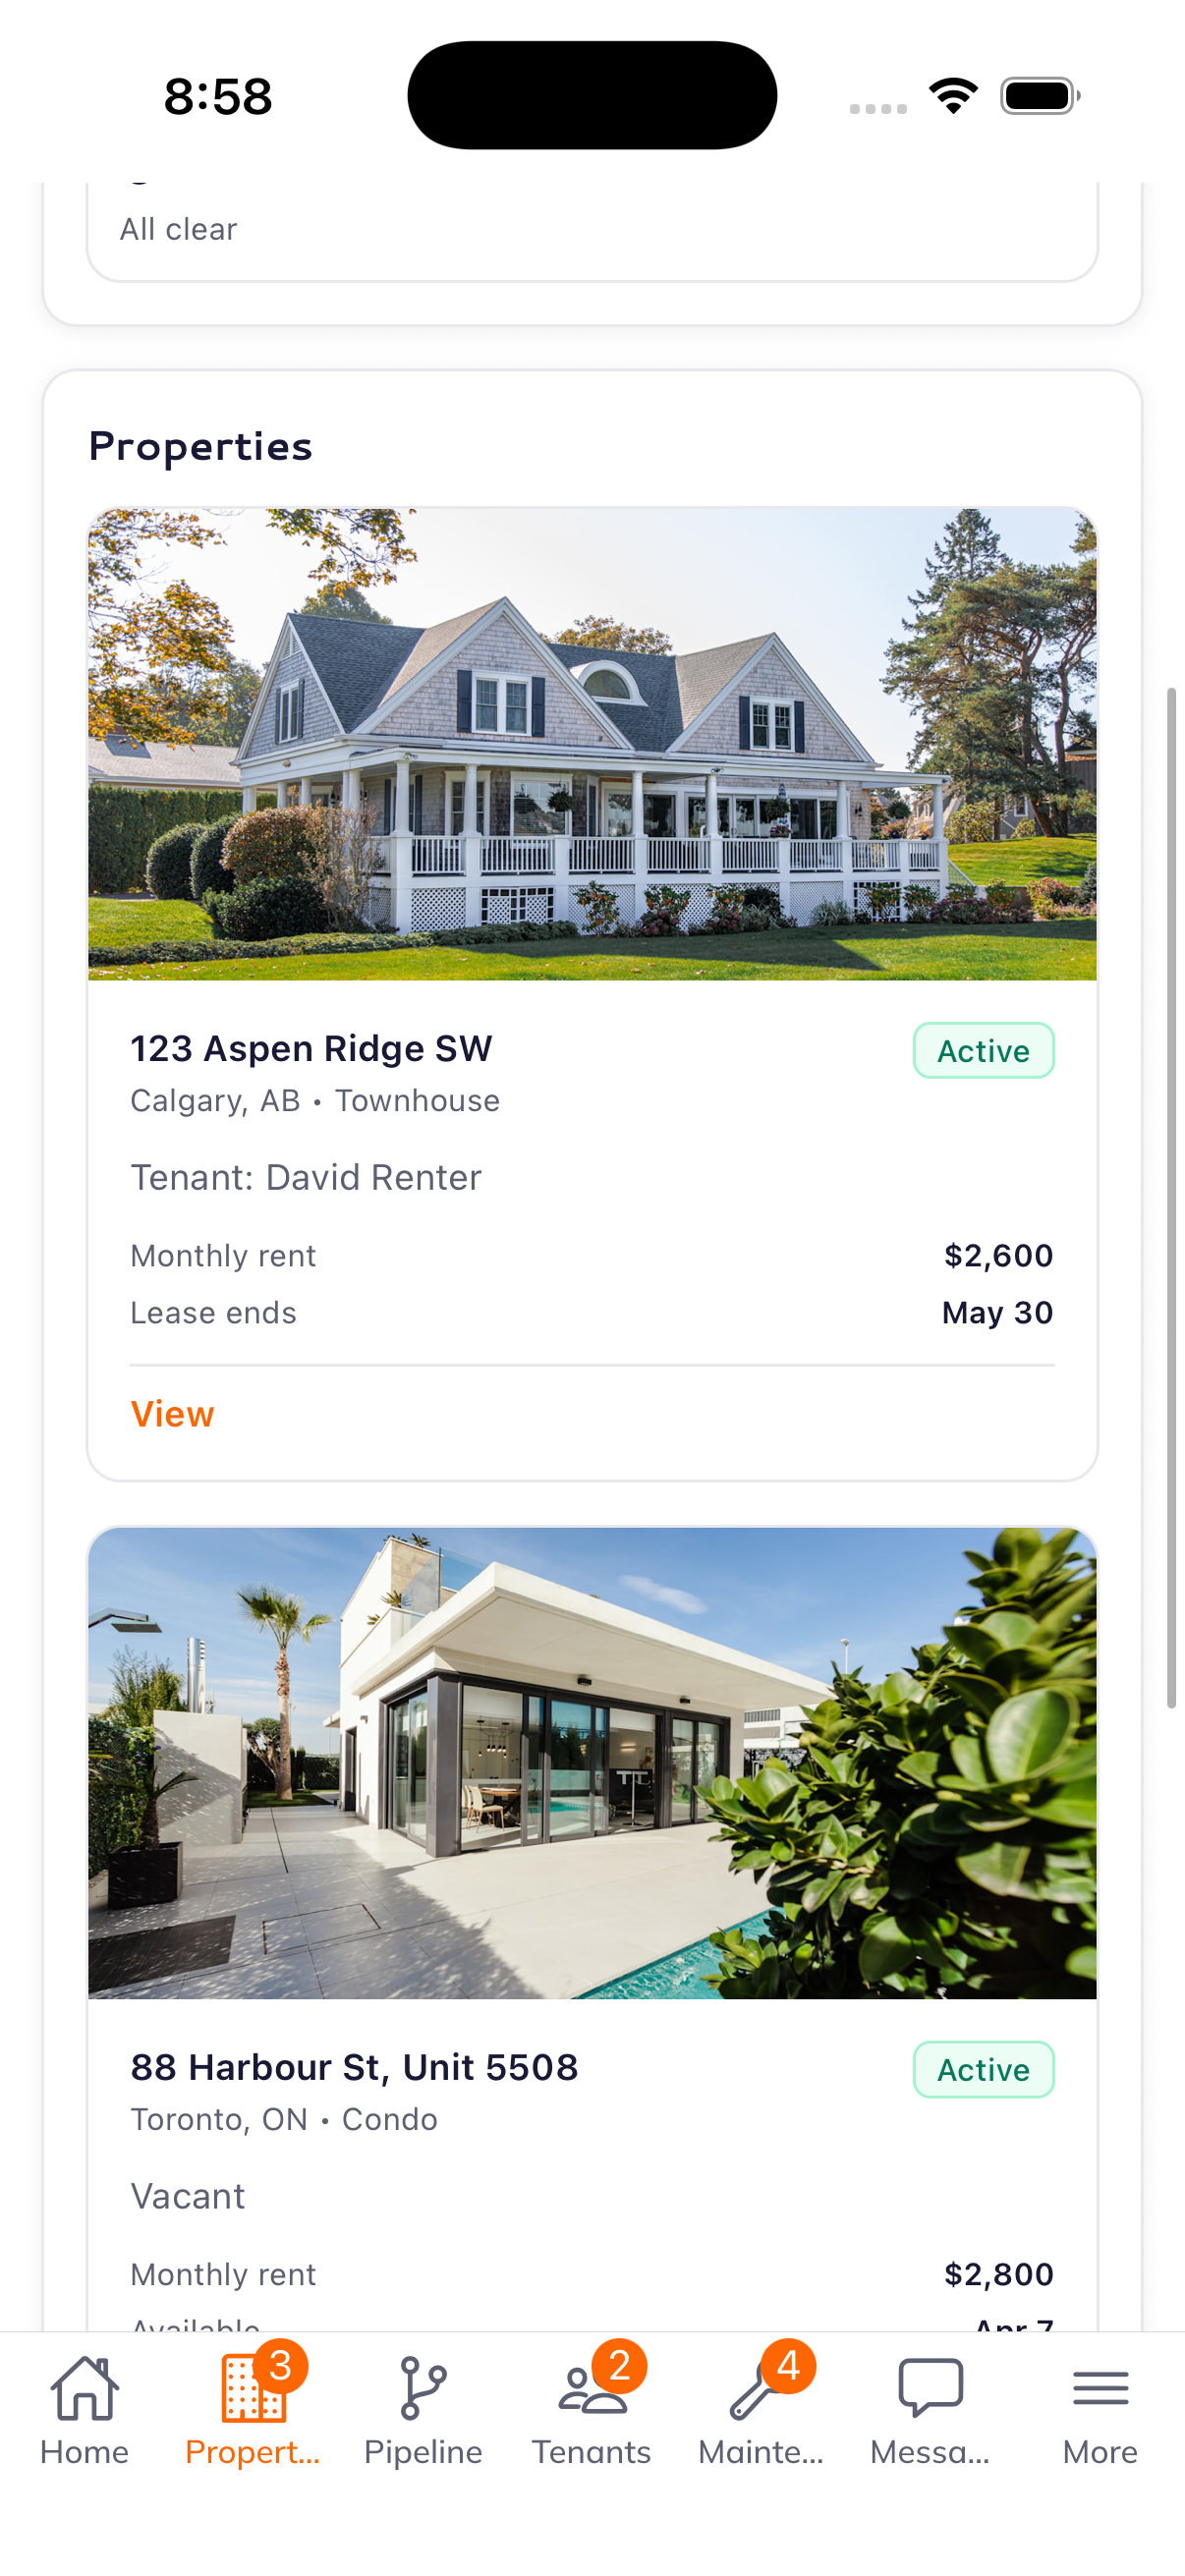Open the Harbour St condo photo
1185x2576 pixels.
pos(592,1763)
